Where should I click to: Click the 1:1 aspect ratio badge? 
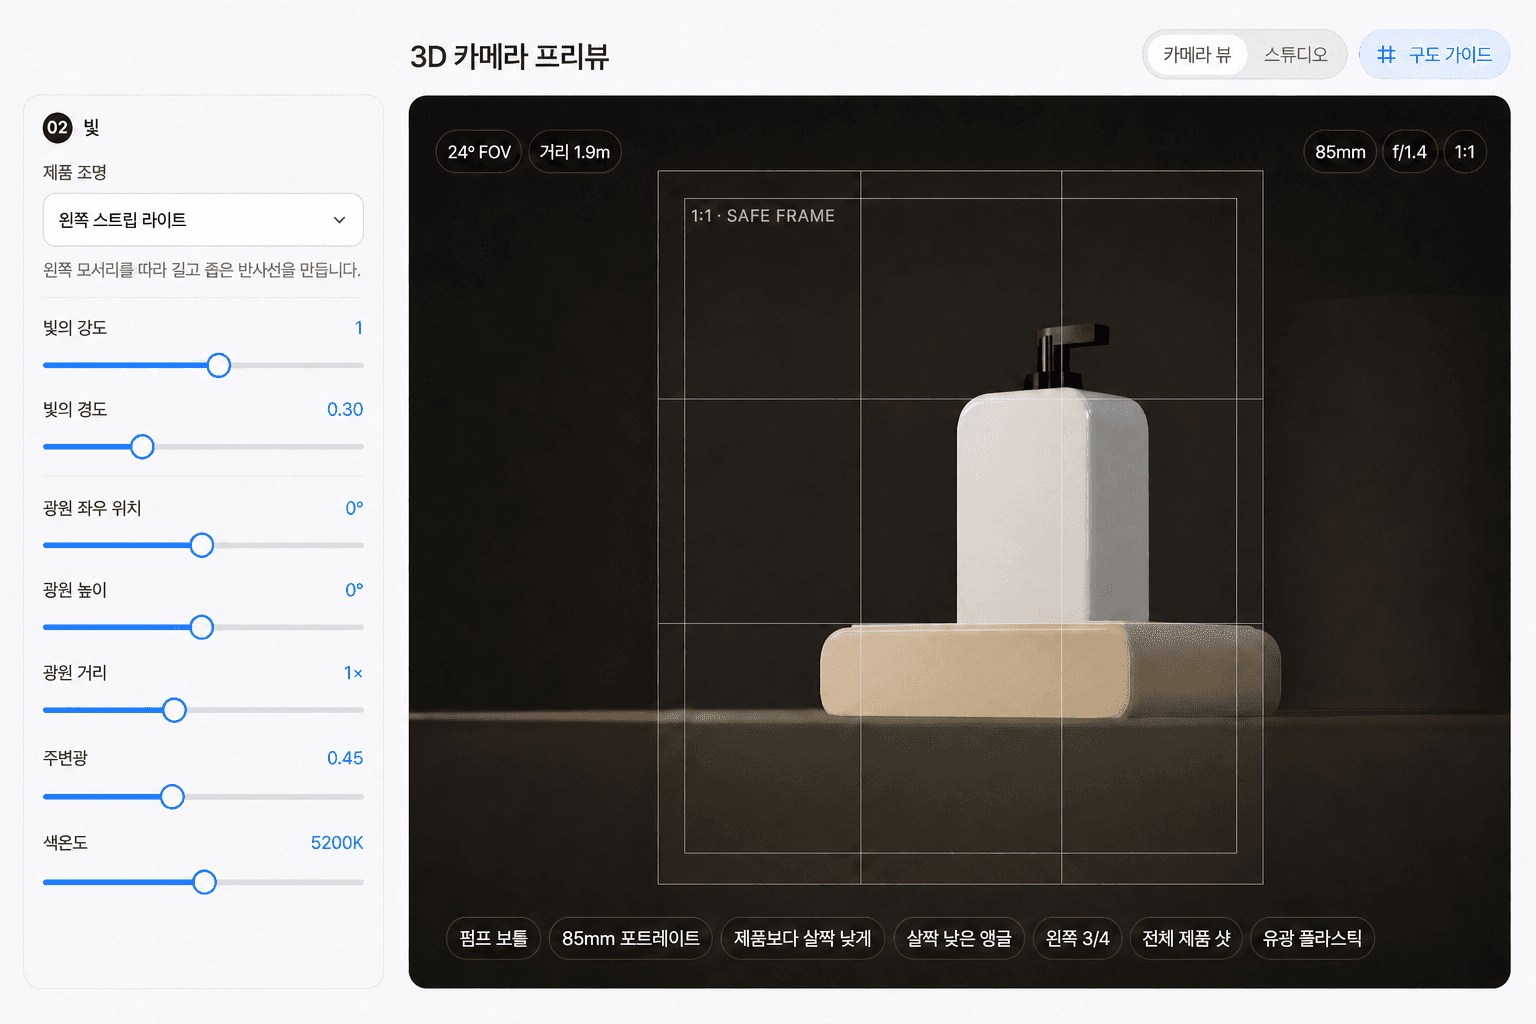[1465, 152]
